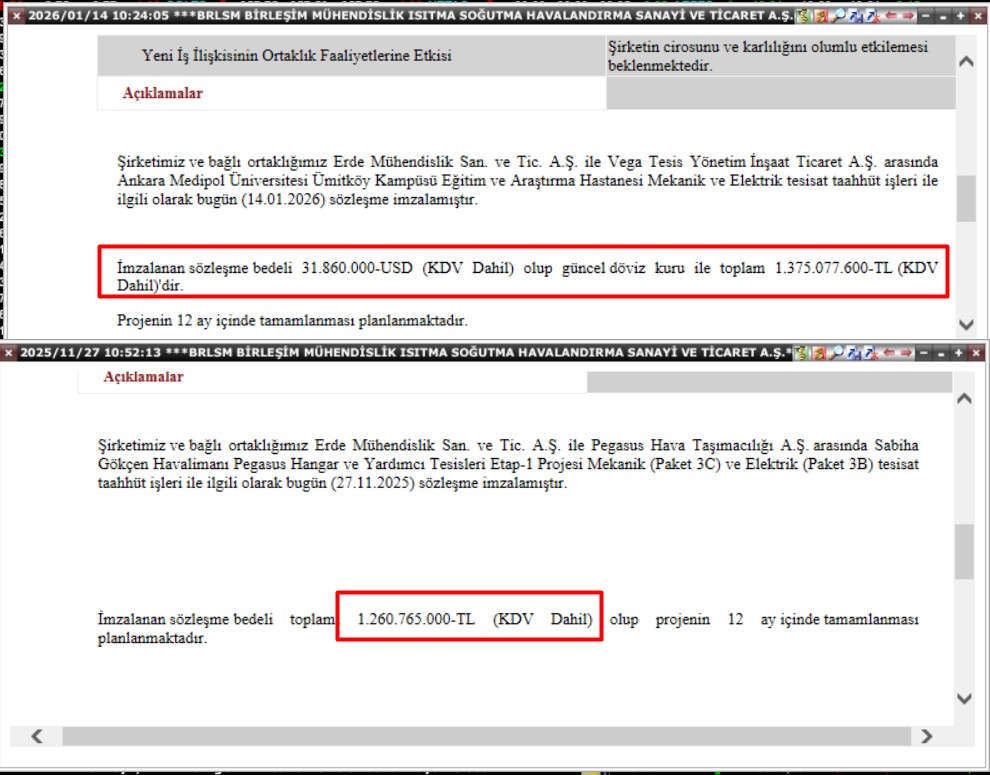990x775 pixels.
Task: Click the save shortcut icon in the 2026/01/14 window
Action: [x=856, y=16]
